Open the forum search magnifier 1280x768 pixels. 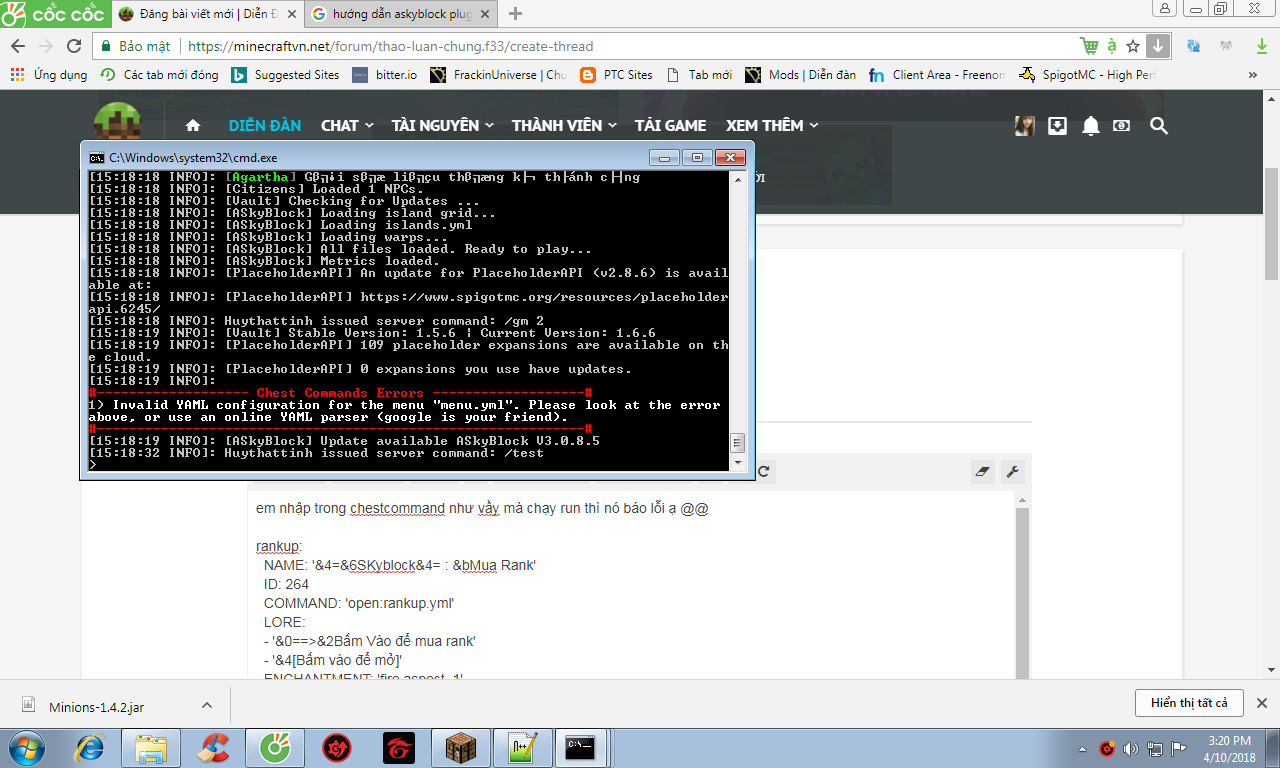pos(1159,125)
